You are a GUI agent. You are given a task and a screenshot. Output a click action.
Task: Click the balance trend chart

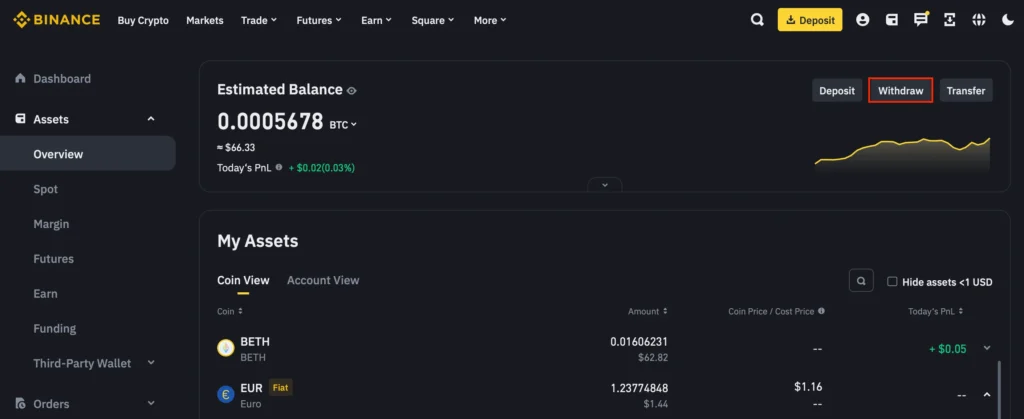point(903,155)
